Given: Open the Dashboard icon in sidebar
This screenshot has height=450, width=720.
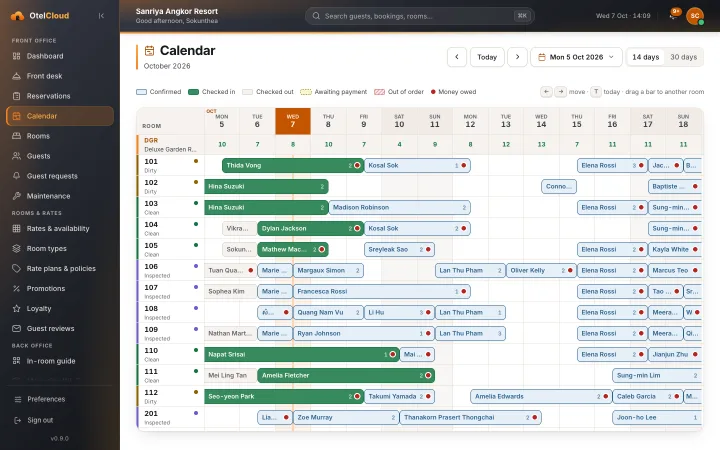Looking at the screenshot, I should (17, 56).
